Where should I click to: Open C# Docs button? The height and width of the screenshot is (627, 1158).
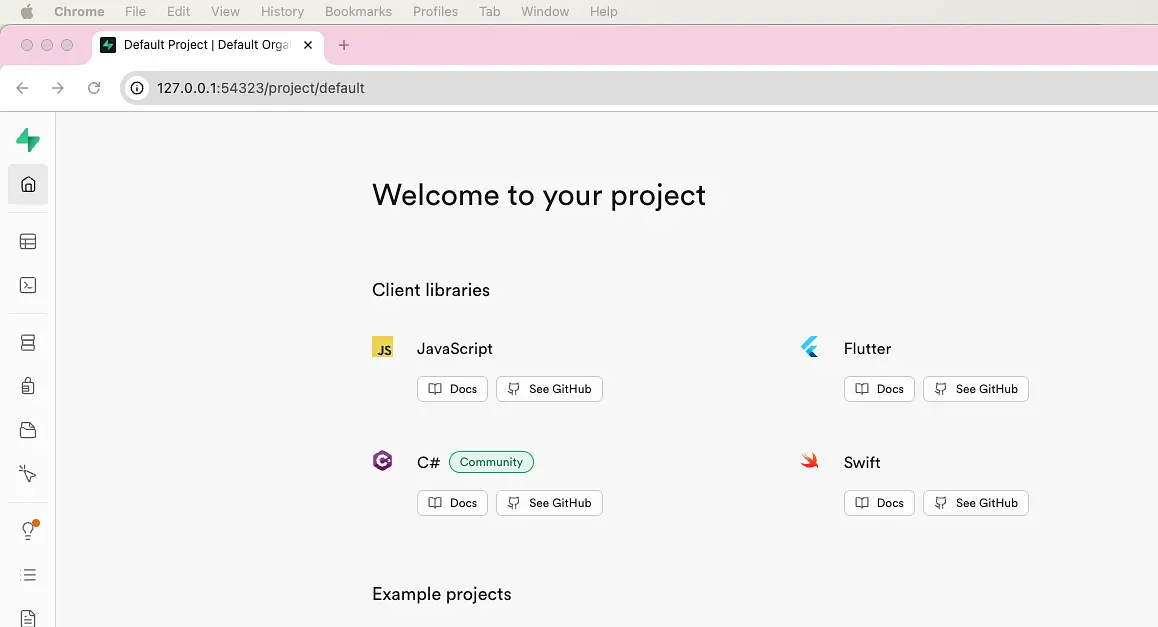tap(452, 503)
